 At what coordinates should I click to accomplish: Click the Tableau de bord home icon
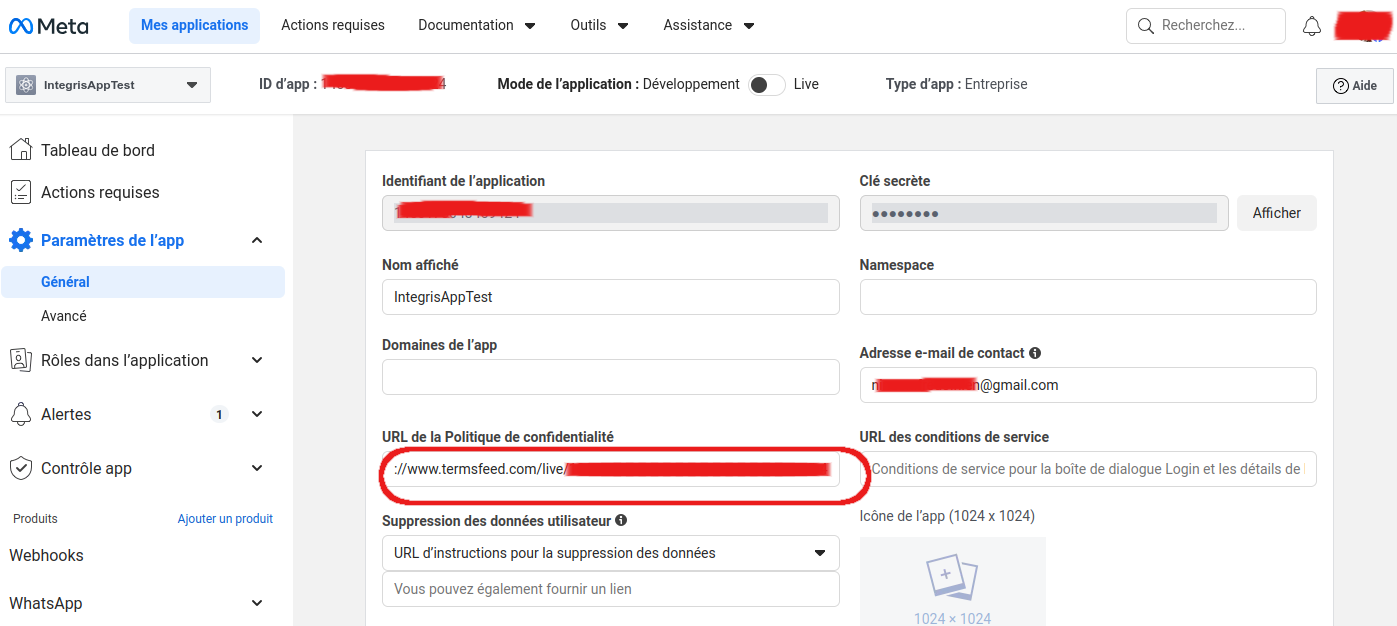tap(20, 150)
